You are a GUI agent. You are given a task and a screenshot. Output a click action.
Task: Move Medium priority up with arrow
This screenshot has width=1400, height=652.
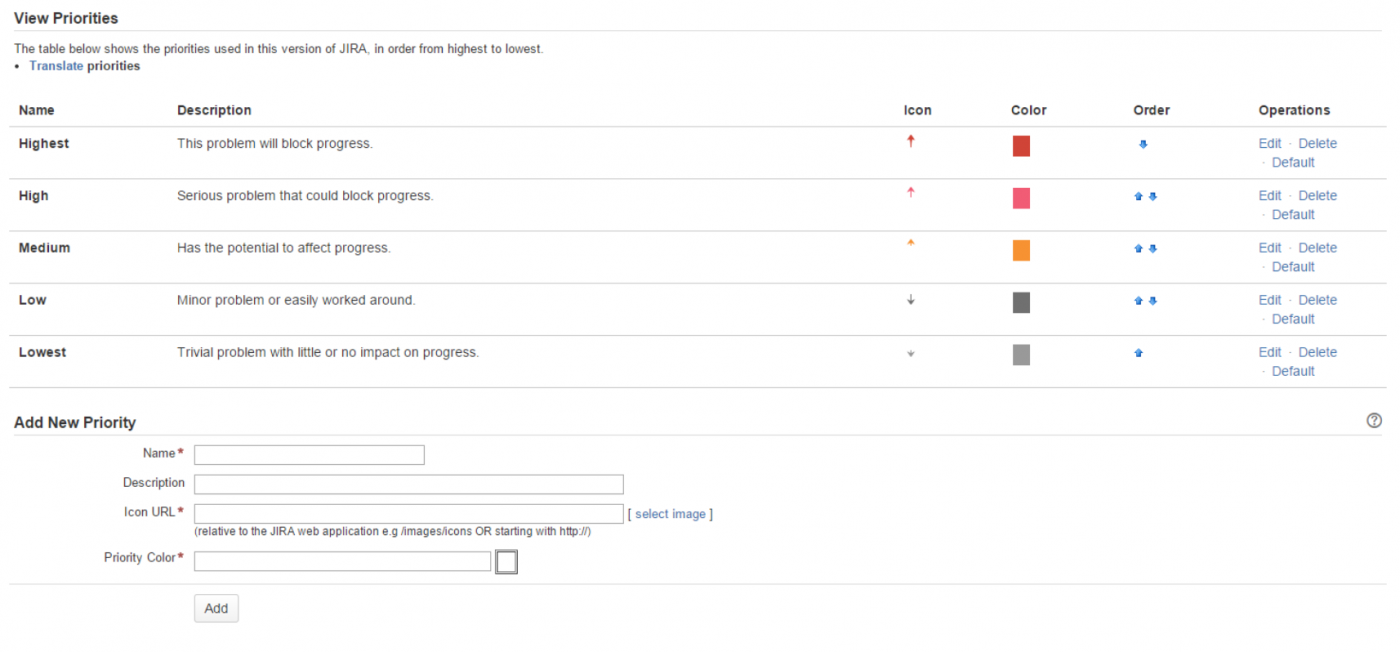coord(1138,249)
